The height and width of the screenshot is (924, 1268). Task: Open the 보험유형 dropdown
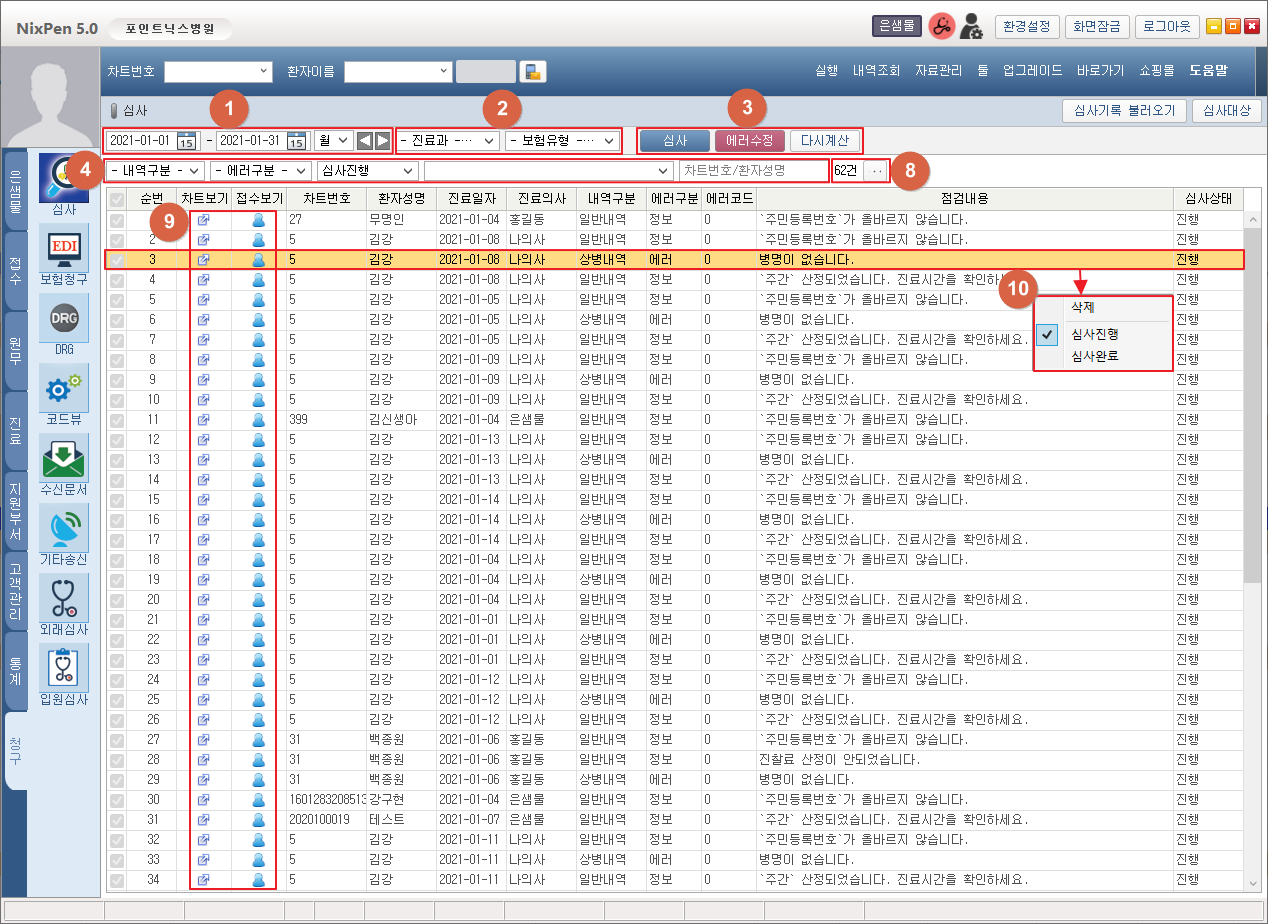pos(562,141)
